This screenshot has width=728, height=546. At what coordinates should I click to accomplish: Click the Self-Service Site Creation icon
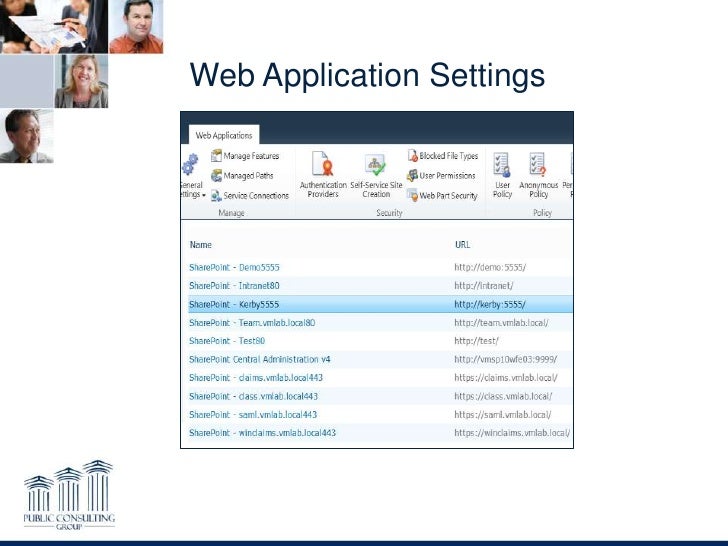pos(376,165)
